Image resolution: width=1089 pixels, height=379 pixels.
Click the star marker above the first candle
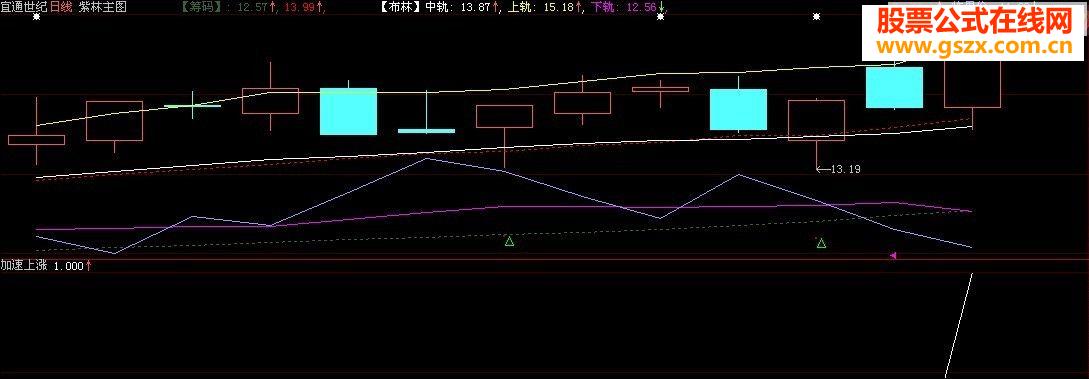37,17
